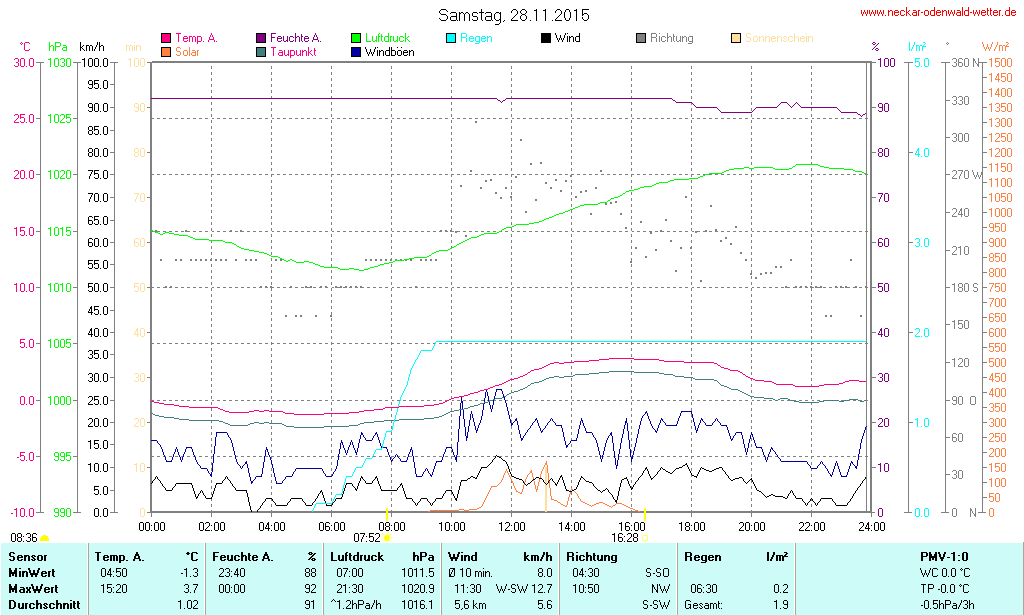
Task: Click the chart title Samstag, 28.11.2015
Action: click(x=514, y=15)
